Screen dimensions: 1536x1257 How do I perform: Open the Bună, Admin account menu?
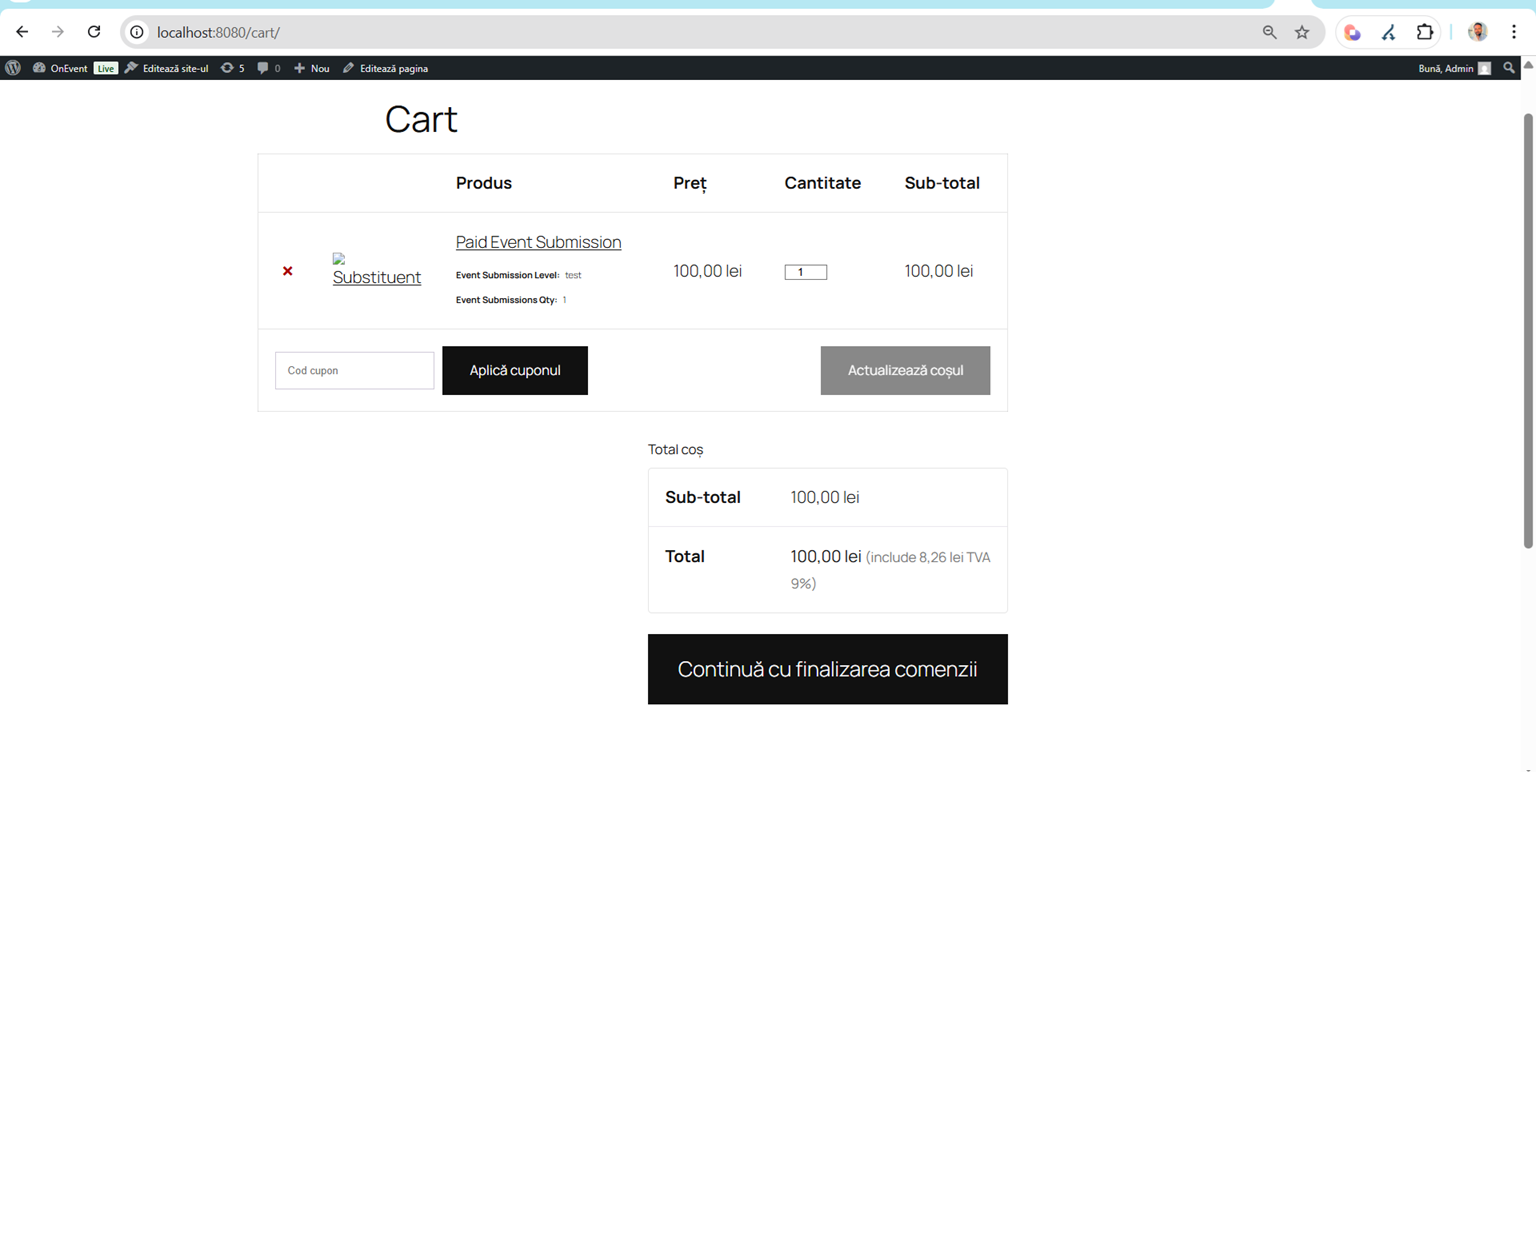[1453, 68]
